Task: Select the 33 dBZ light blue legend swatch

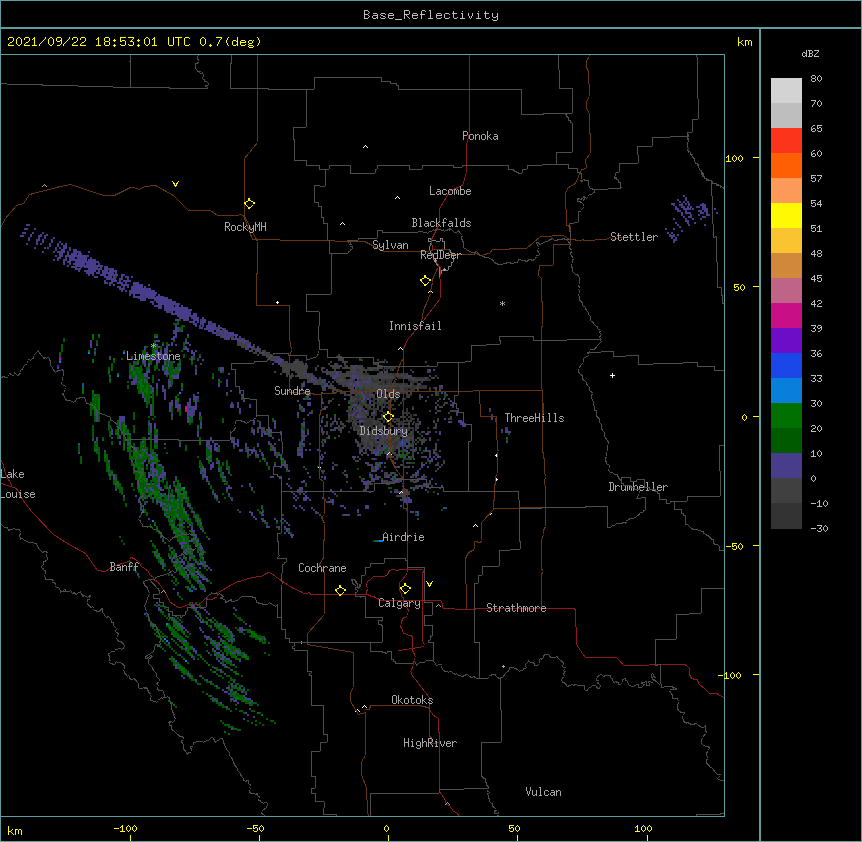Action: pos(786,391)
